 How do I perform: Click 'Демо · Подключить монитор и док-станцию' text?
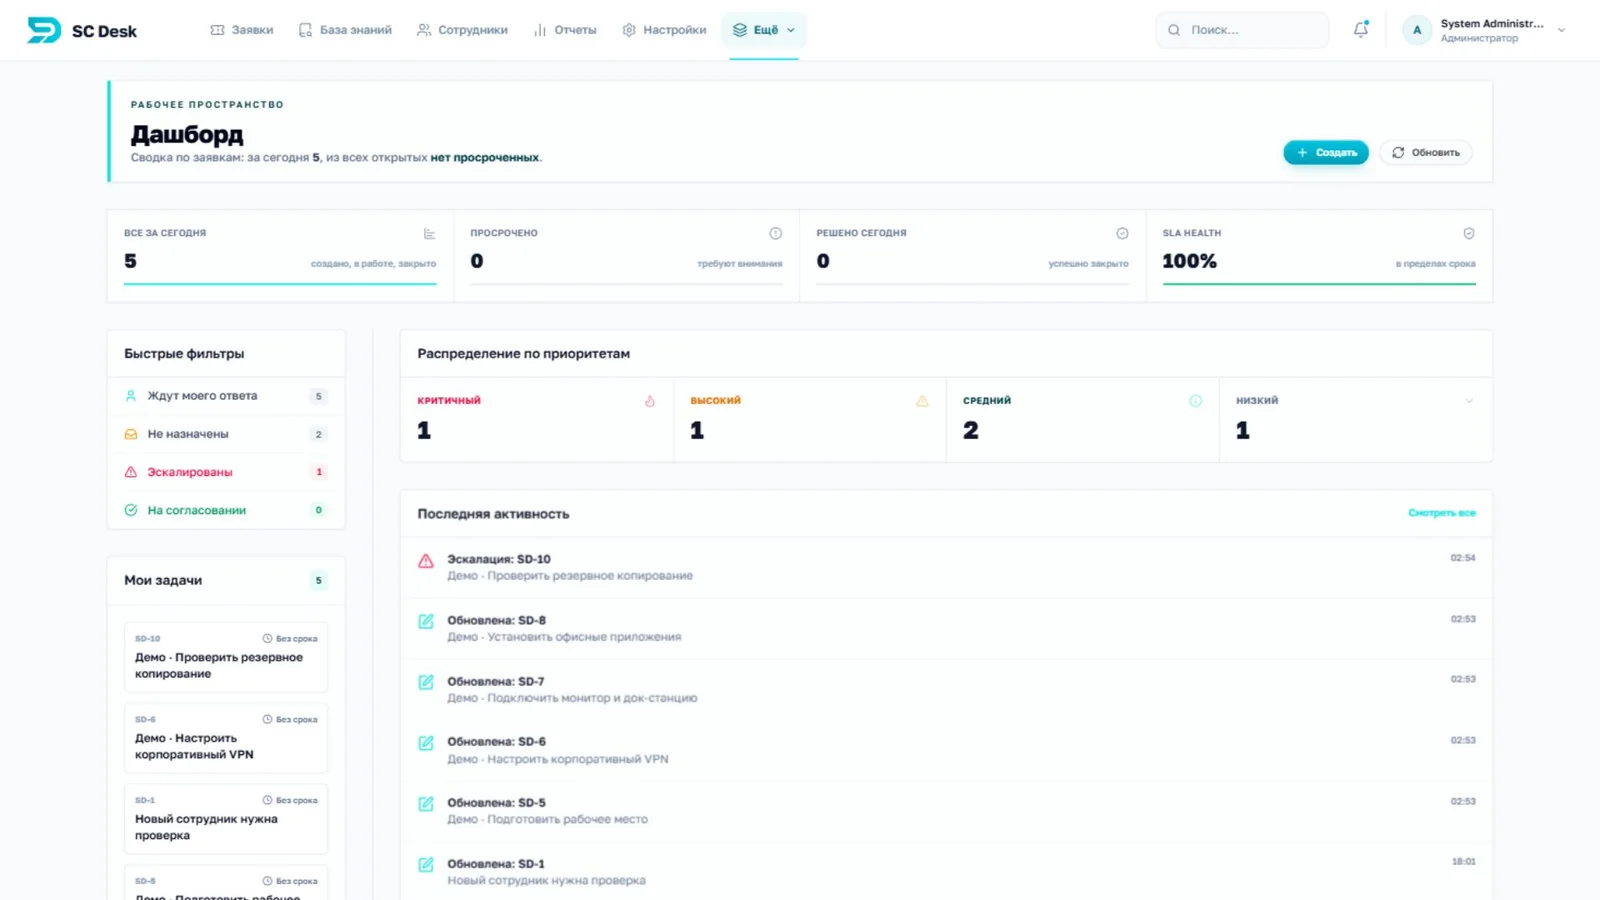click(x=572, y=698)
